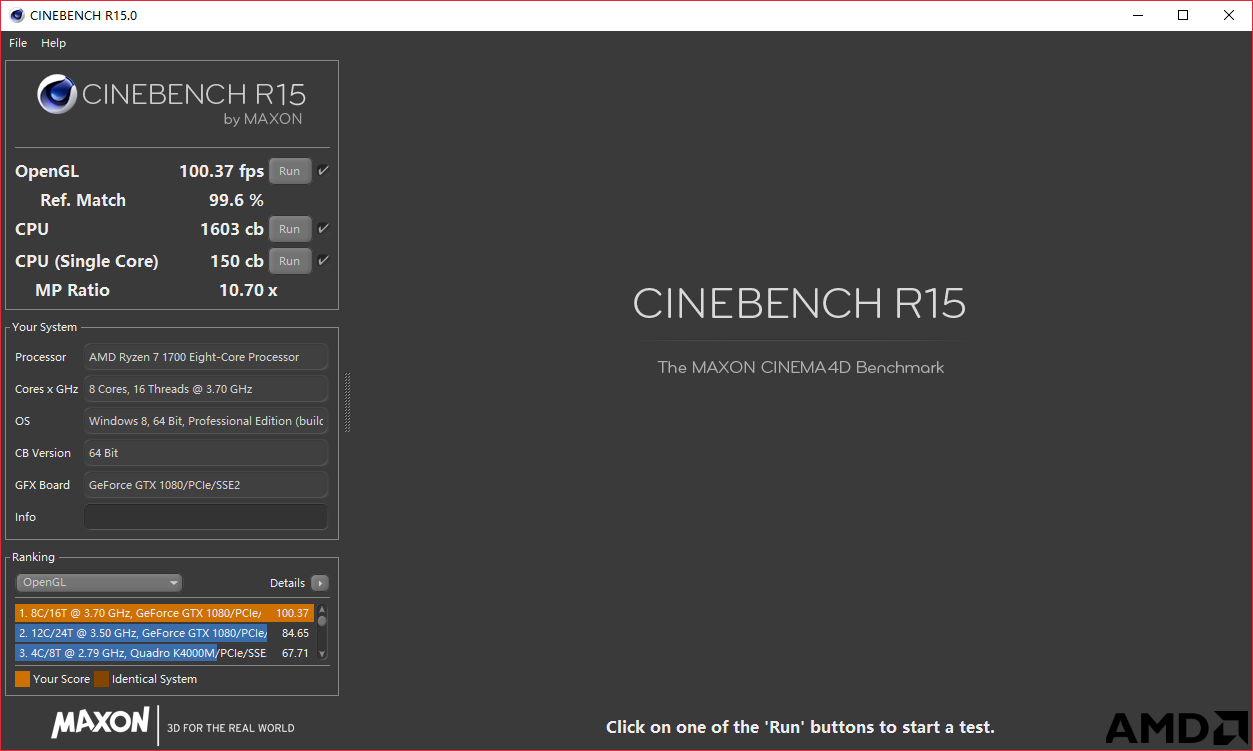The height and width of the screenshot is (751, 1253).
Task: Click the Cores x GHz field
Action: tap(206, 389)
